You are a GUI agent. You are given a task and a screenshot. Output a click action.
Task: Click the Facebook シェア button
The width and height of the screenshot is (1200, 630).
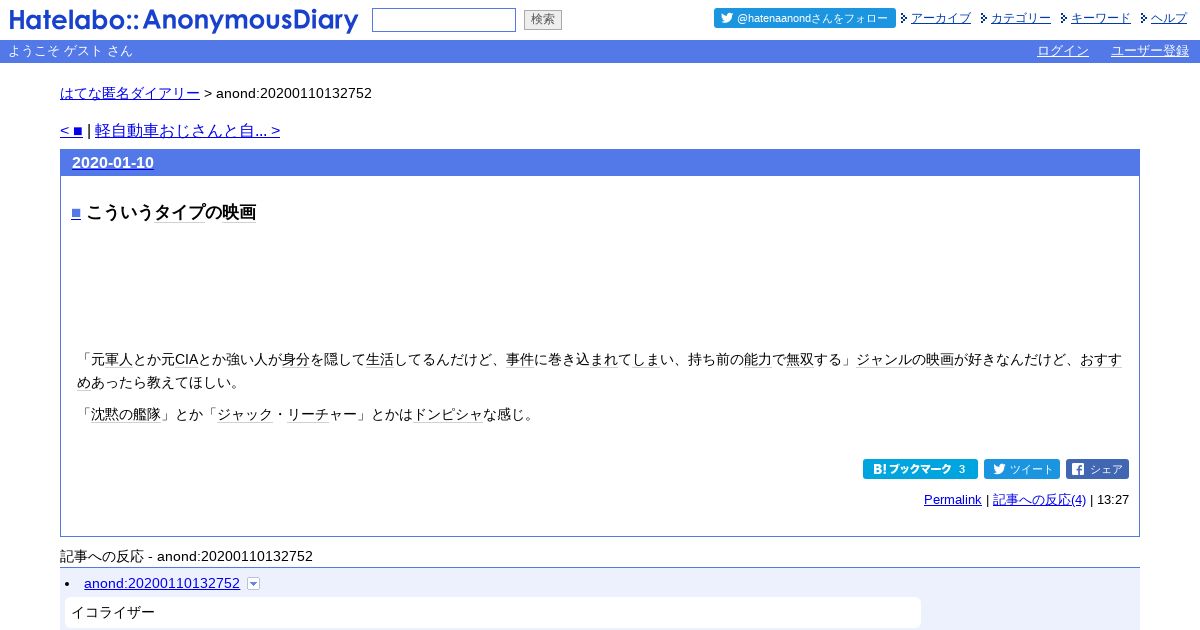click(x=1097, y=469)
